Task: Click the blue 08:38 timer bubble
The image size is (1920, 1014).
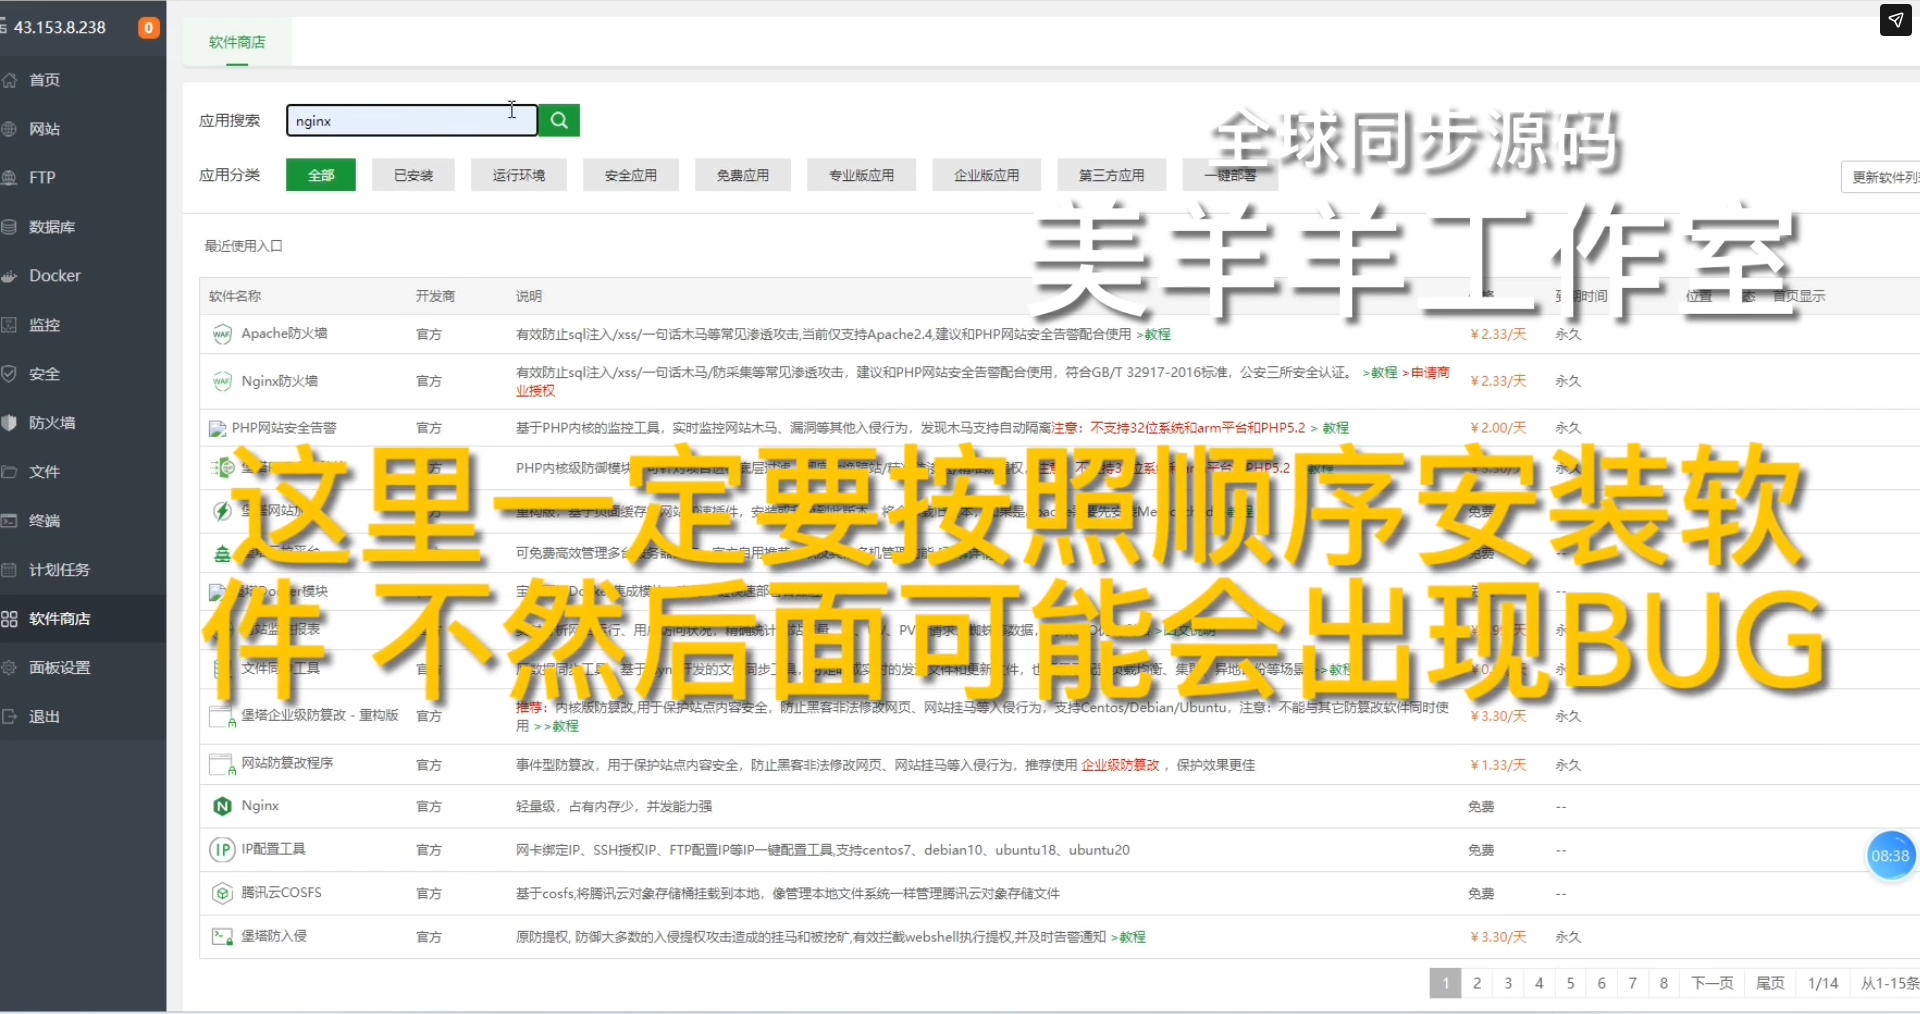Action: tap(1889, 856)
